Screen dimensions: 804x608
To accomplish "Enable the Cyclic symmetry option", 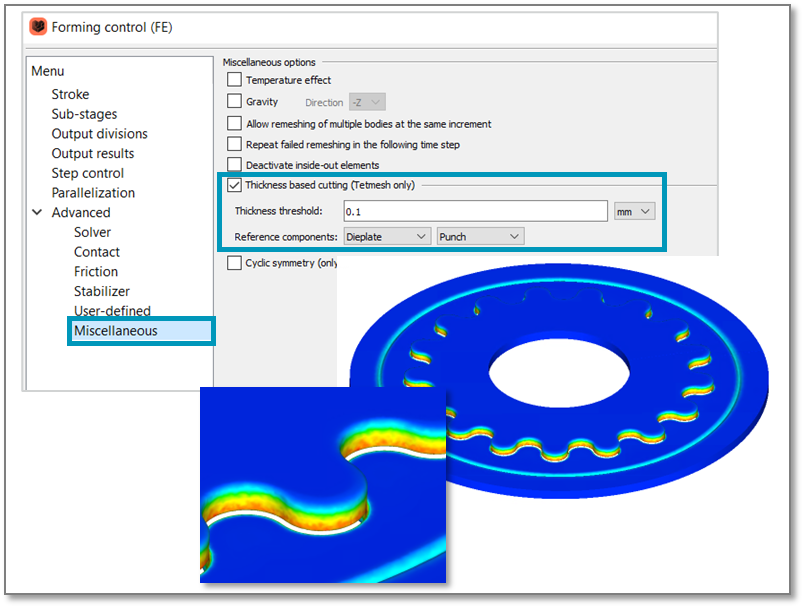I will [234, 263].
